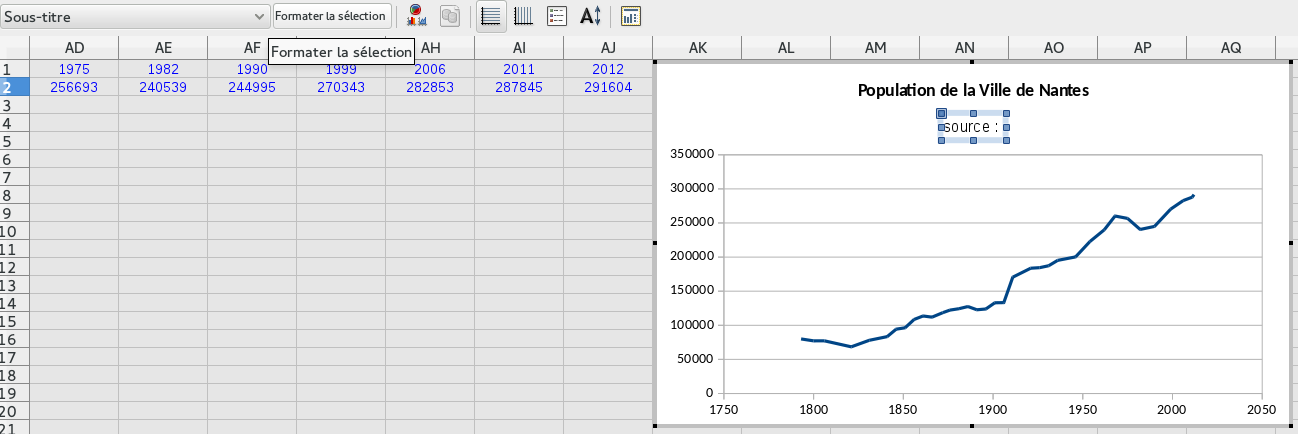Click cell containing 1975
Screen dimensions: 1298x434
pyautogui.click(x=73, y=69)
